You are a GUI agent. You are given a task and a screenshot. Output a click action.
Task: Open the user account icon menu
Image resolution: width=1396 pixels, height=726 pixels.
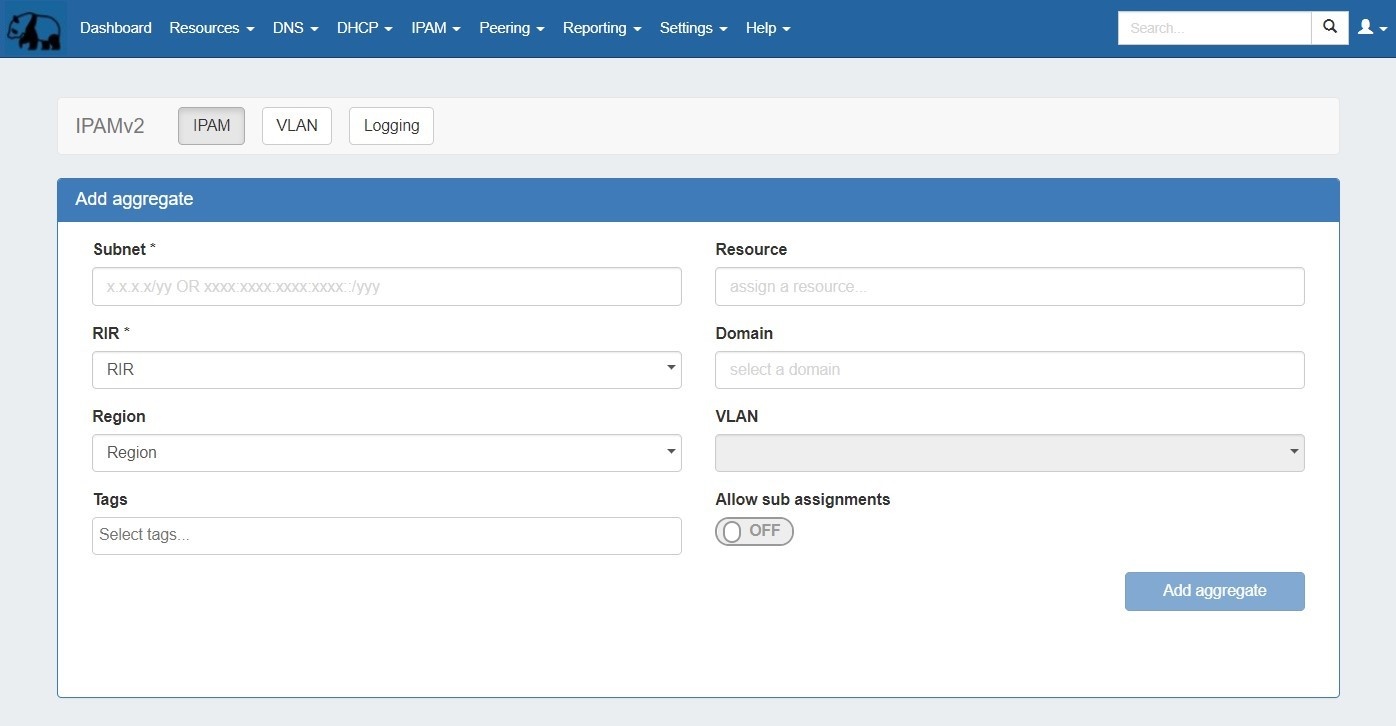1371,28
